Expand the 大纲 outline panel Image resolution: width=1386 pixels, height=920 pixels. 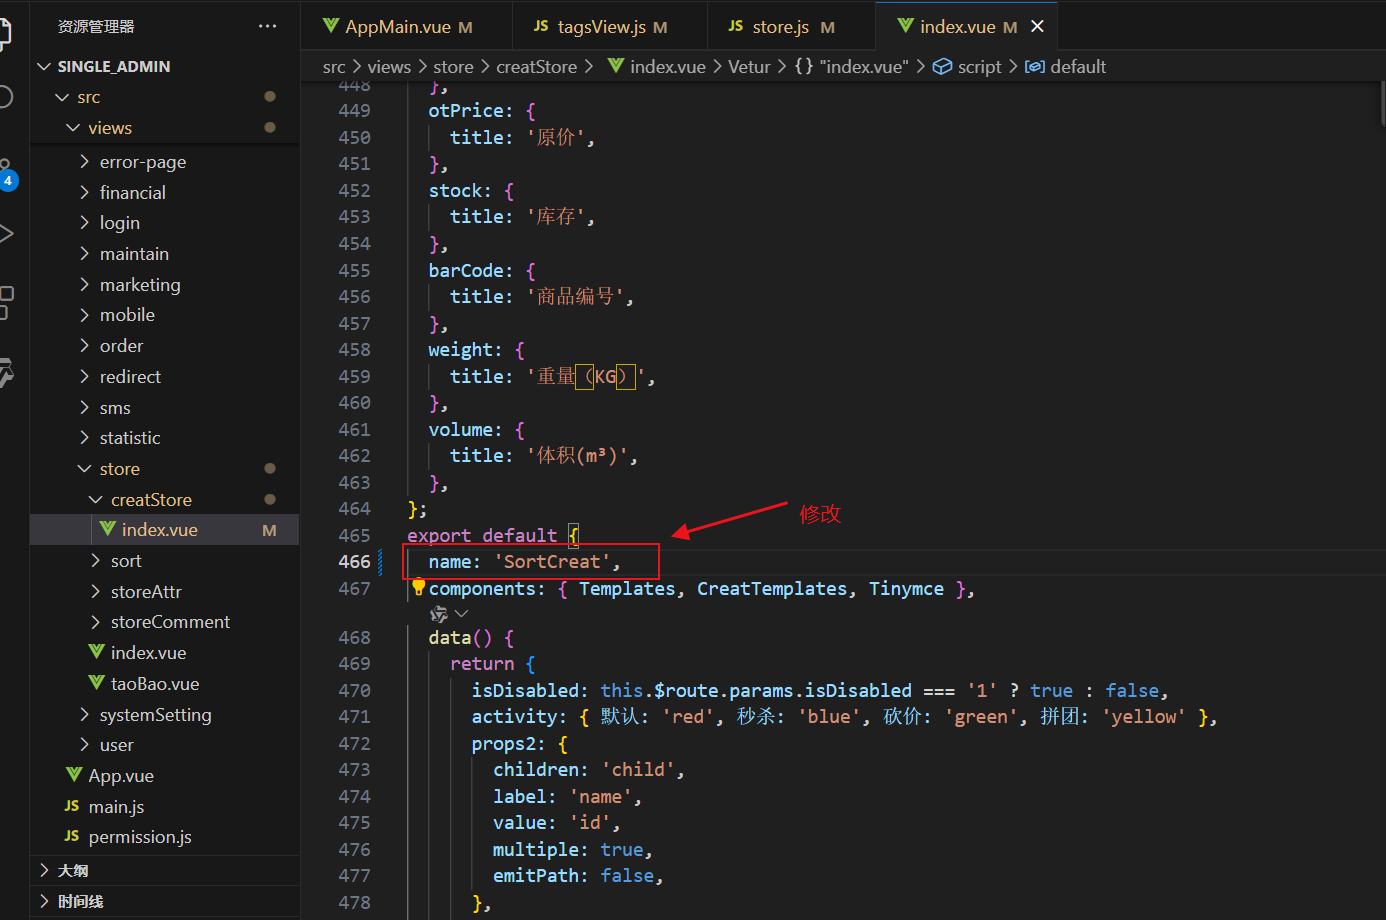165,870
